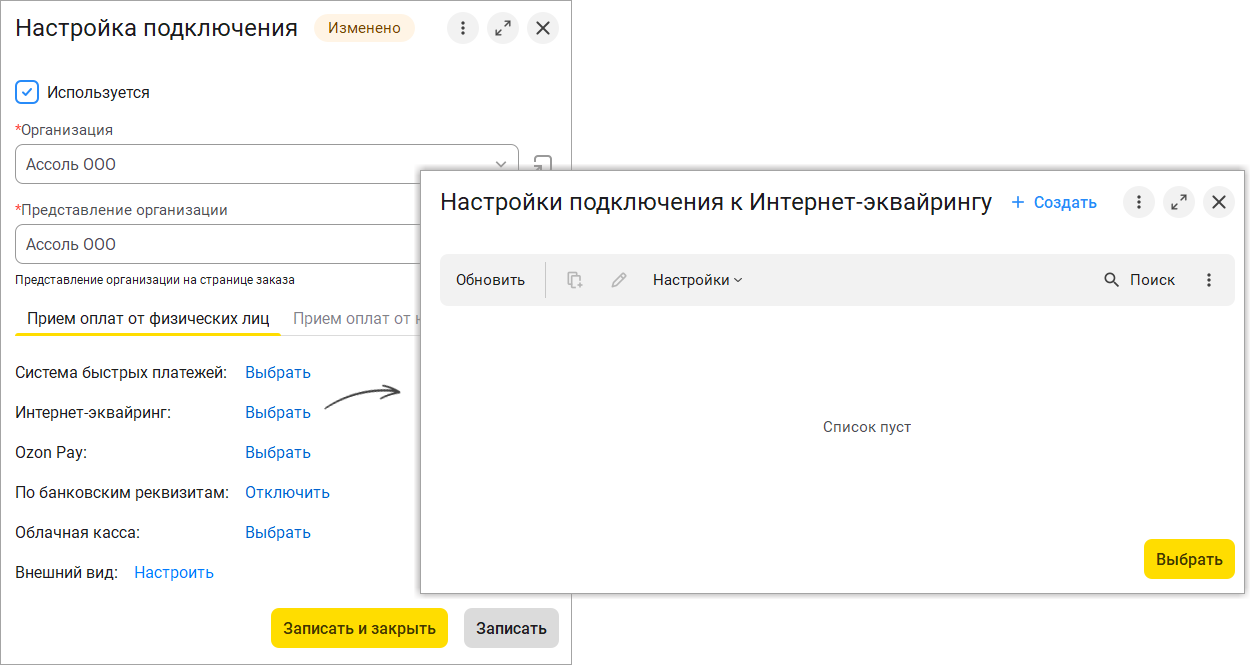Click the yellow Выбрать button
This screenshot has height=665, width=1251.
pyautogui.click(x=1189, y=559)
